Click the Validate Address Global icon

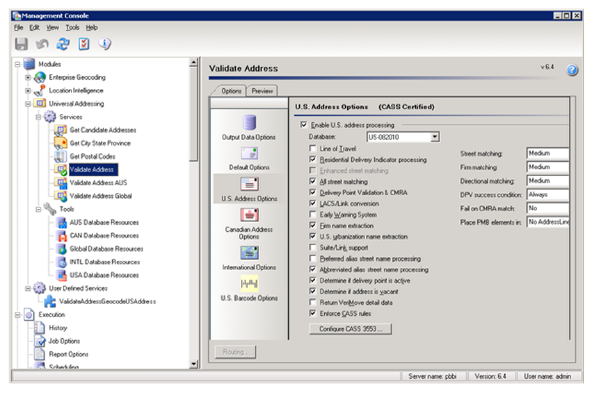[61, 196]
